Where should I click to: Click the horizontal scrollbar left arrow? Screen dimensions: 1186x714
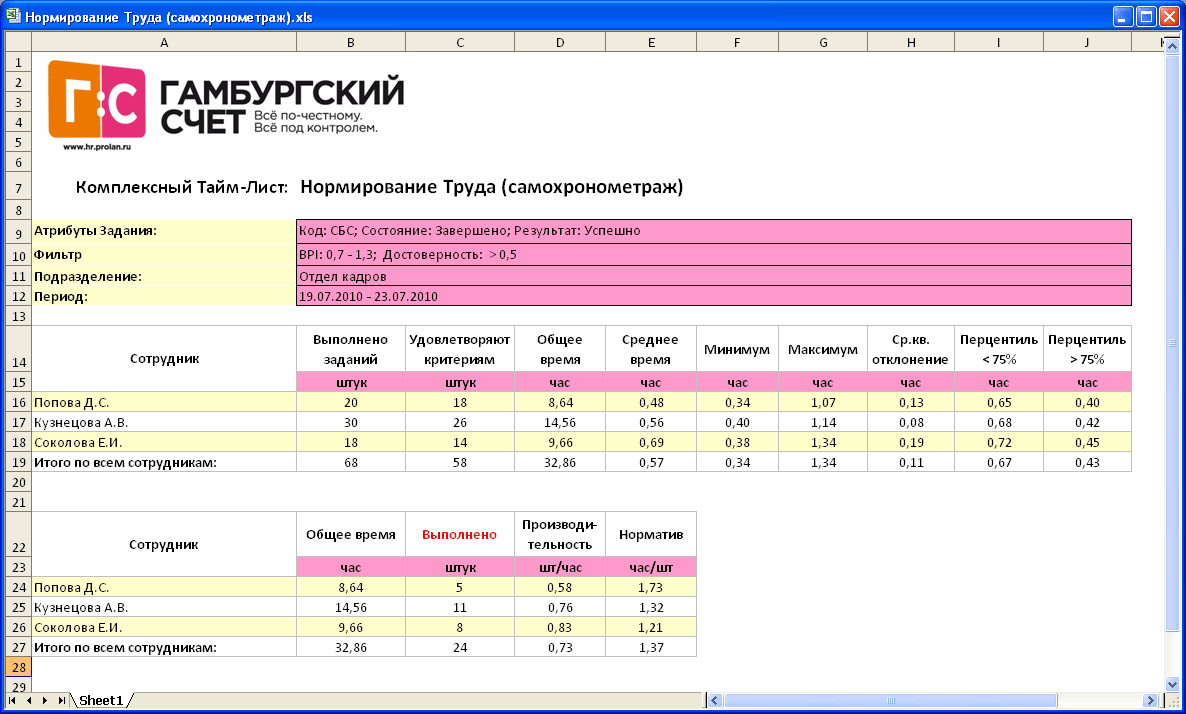(x=714, y=700)
